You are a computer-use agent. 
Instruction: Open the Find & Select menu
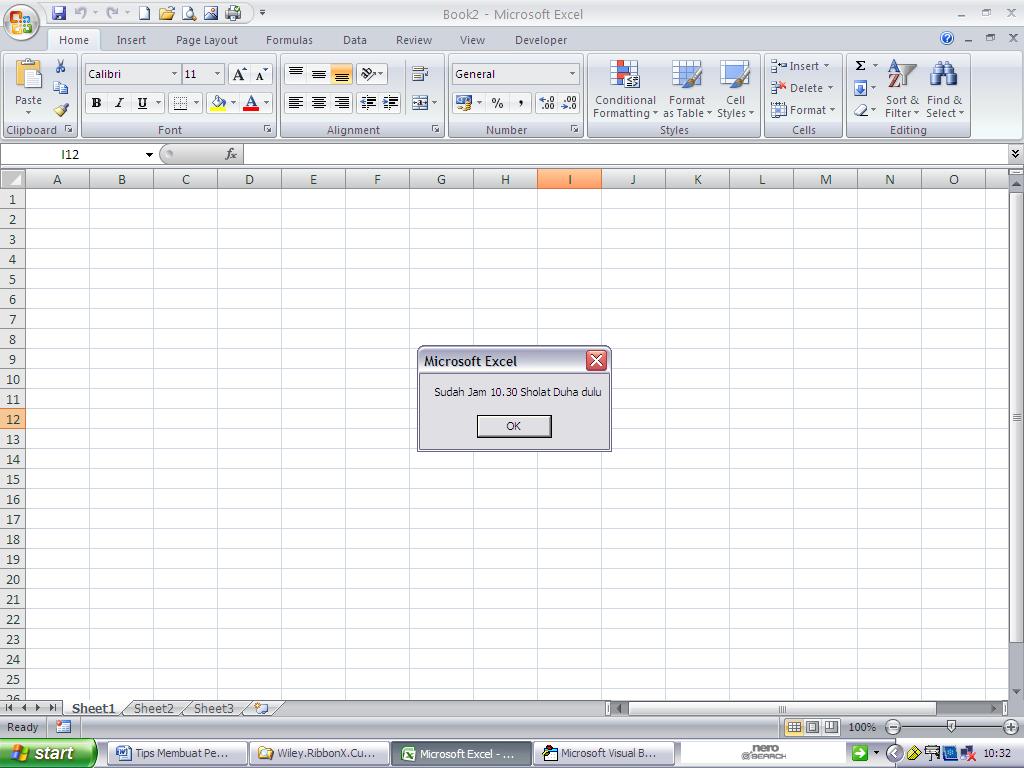pos(944,89)
